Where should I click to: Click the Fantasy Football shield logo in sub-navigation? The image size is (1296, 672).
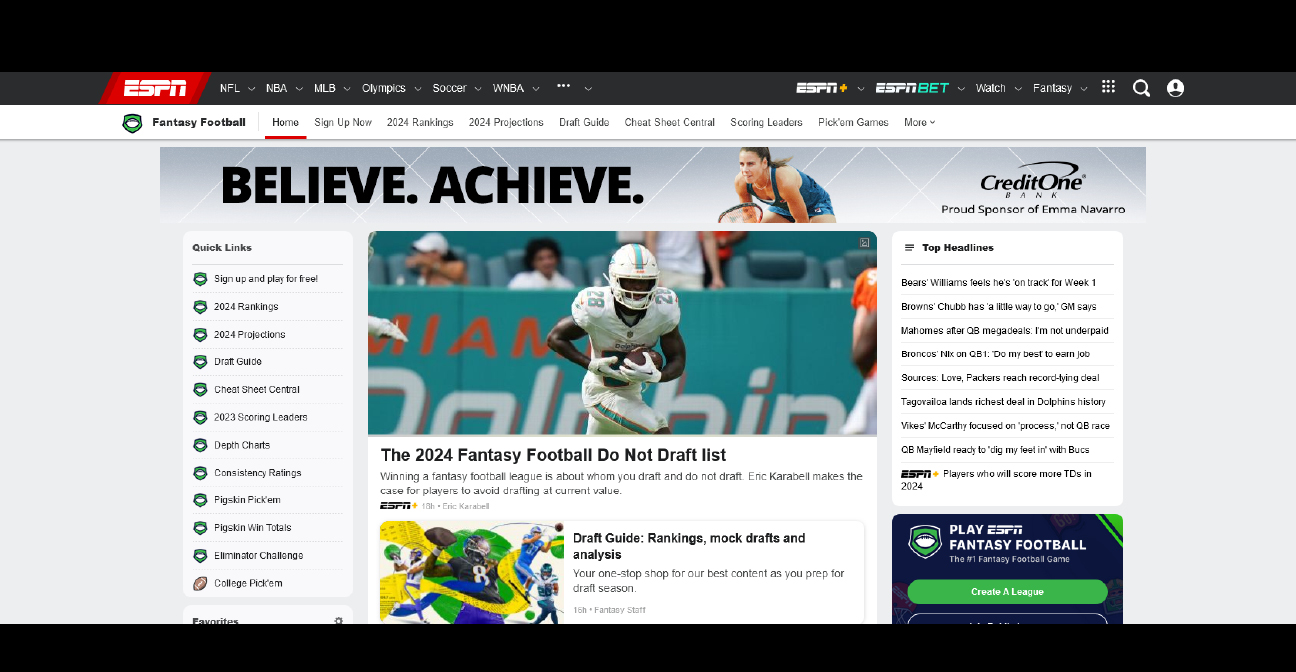pos(132,123)
